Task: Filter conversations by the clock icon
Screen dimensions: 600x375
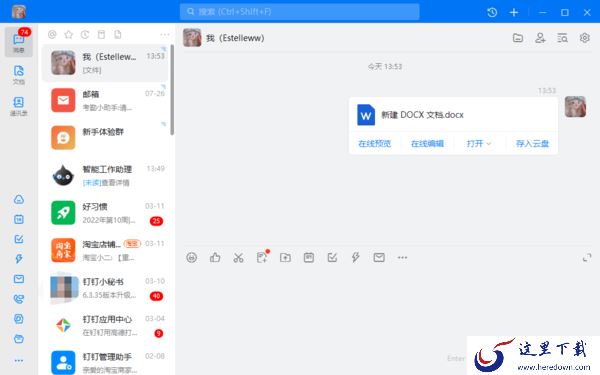Action: [85, 35]
